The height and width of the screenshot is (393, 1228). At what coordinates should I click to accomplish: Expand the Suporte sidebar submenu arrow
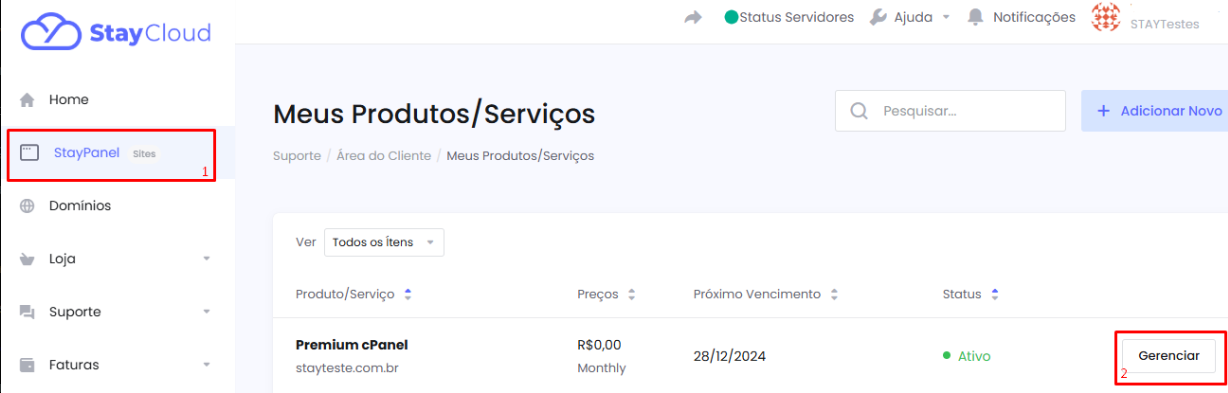(207, 312)
